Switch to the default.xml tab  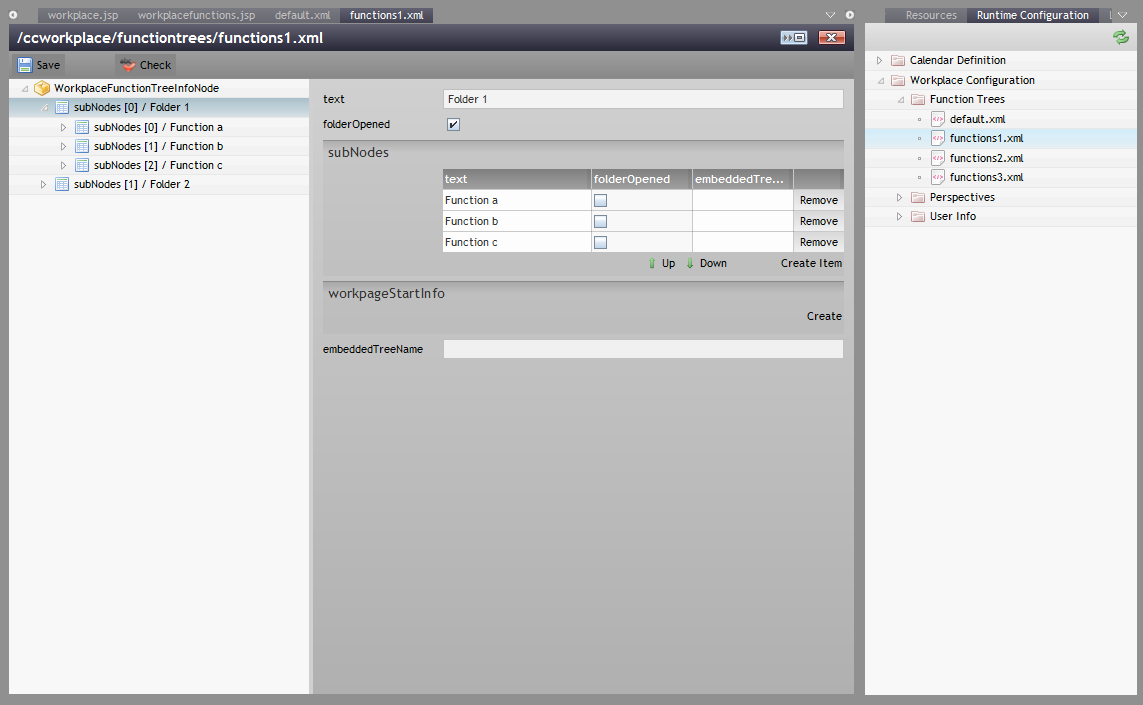point(302,16)
